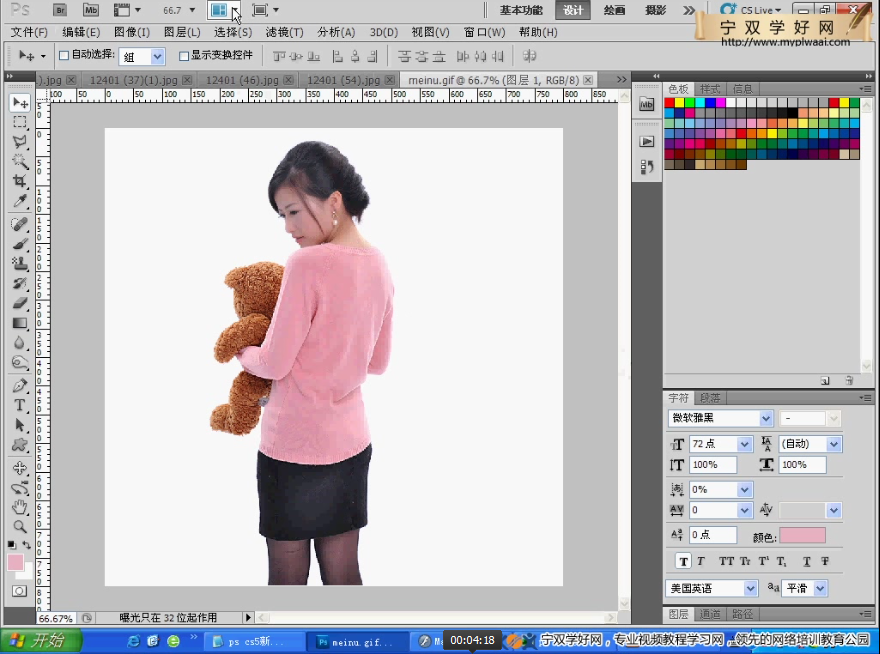Switch to the 样式 panel tab

(x=710, y=89)
